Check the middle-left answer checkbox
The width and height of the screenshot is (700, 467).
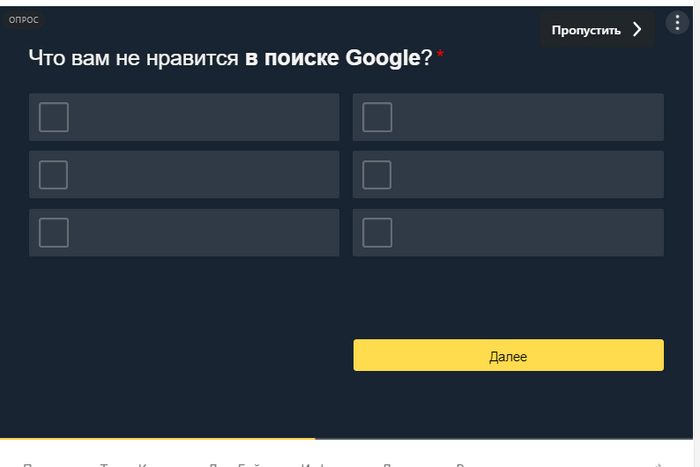[x=54, y=175]
